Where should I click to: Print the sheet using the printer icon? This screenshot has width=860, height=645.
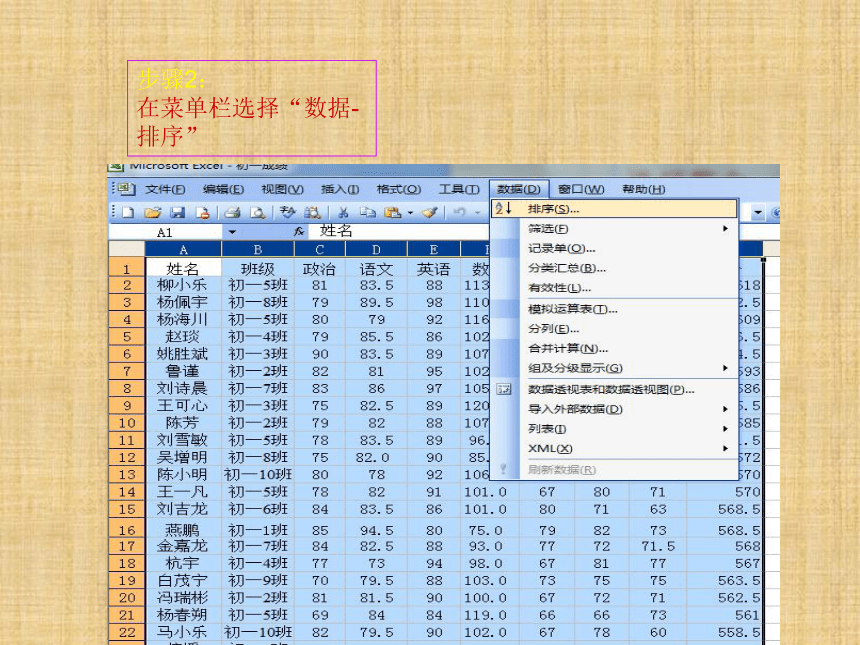click(232, 212)
